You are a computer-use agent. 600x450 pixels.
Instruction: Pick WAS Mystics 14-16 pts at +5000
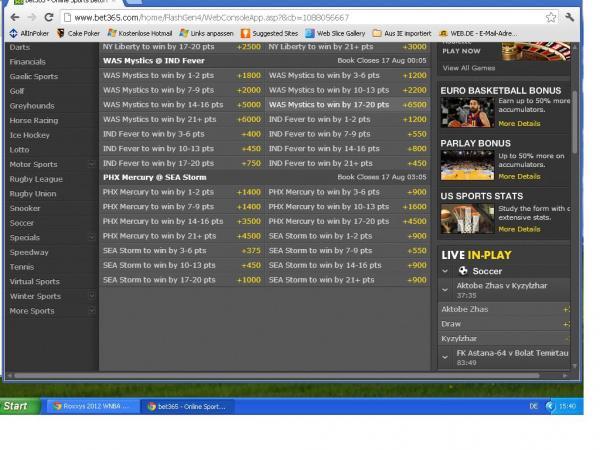click(163, 104)
